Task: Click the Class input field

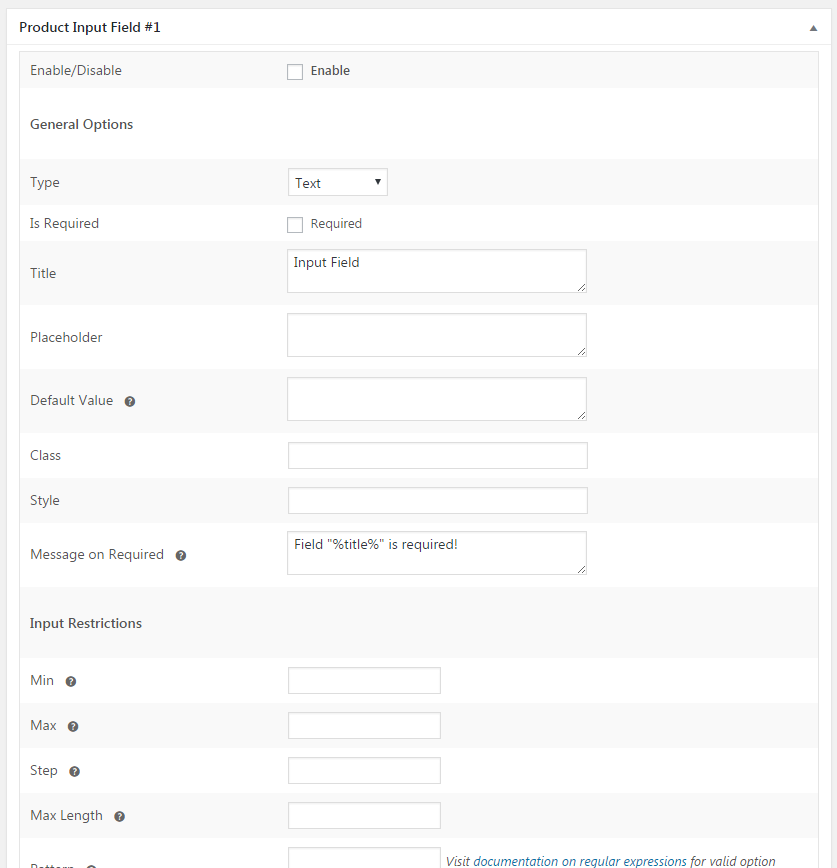Action: (437, 456)
